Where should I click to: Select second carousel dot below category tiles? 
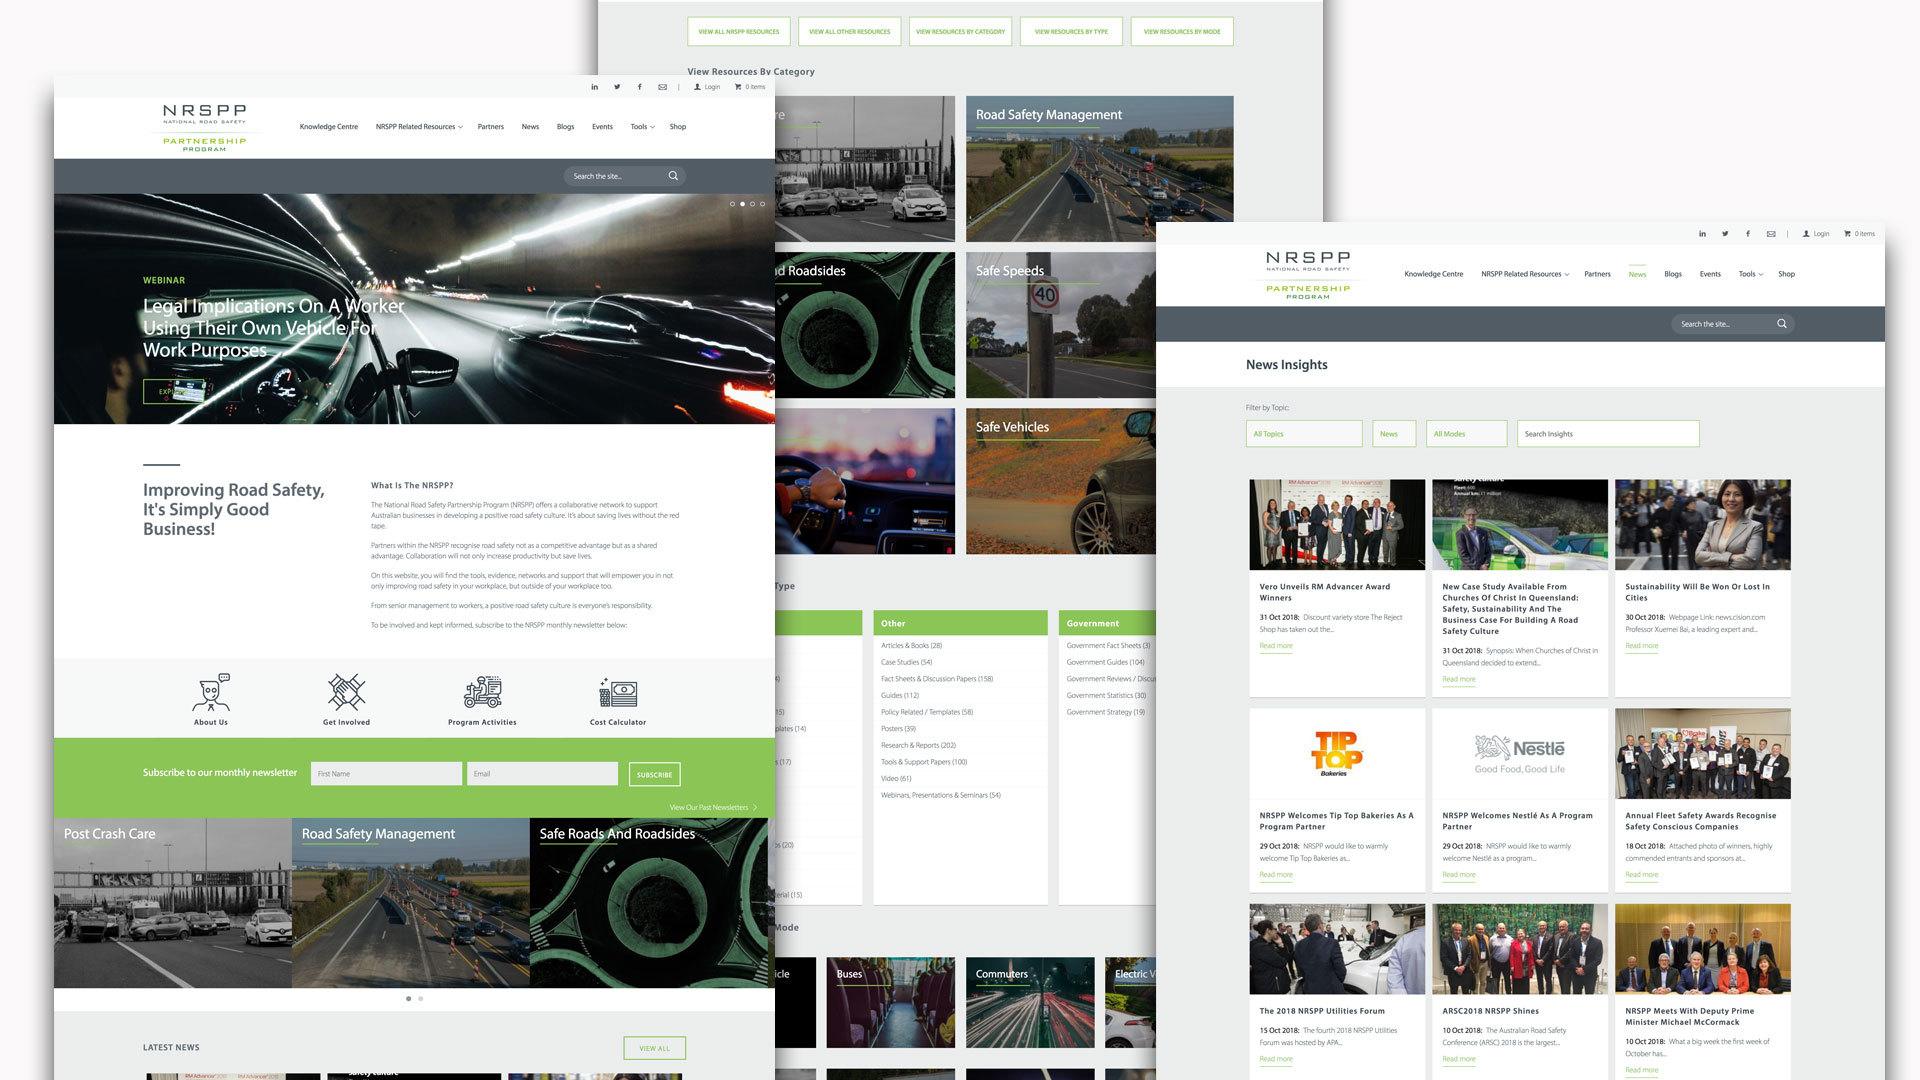pyautogui.click(x=421, y=999)
